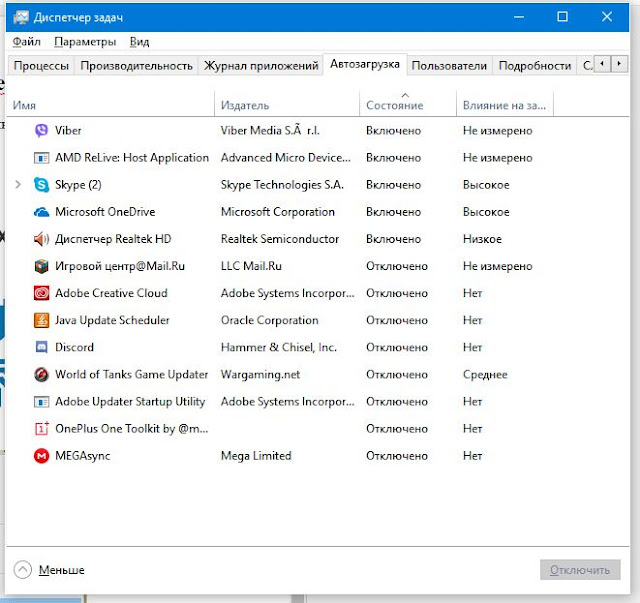Click the Microsoft OneDrive cloud icon
The image size is (640, 603).
coord(41,212)
